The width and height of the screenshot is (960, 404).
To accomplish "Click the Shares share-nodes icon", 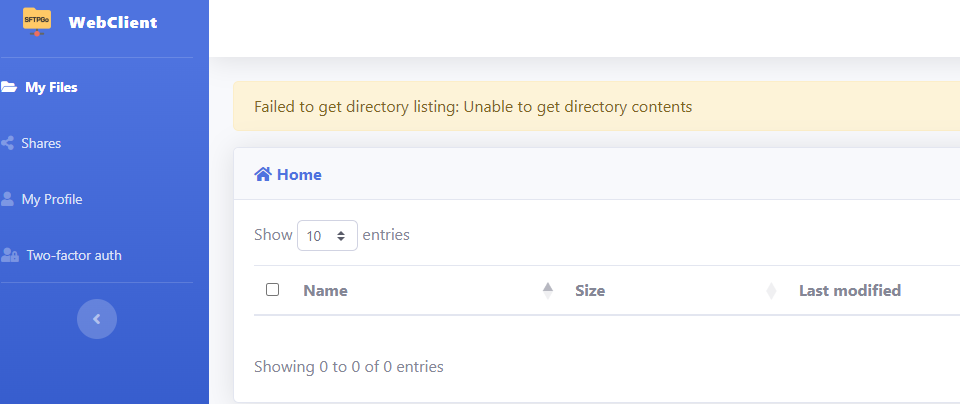I will tap(7, 143).
